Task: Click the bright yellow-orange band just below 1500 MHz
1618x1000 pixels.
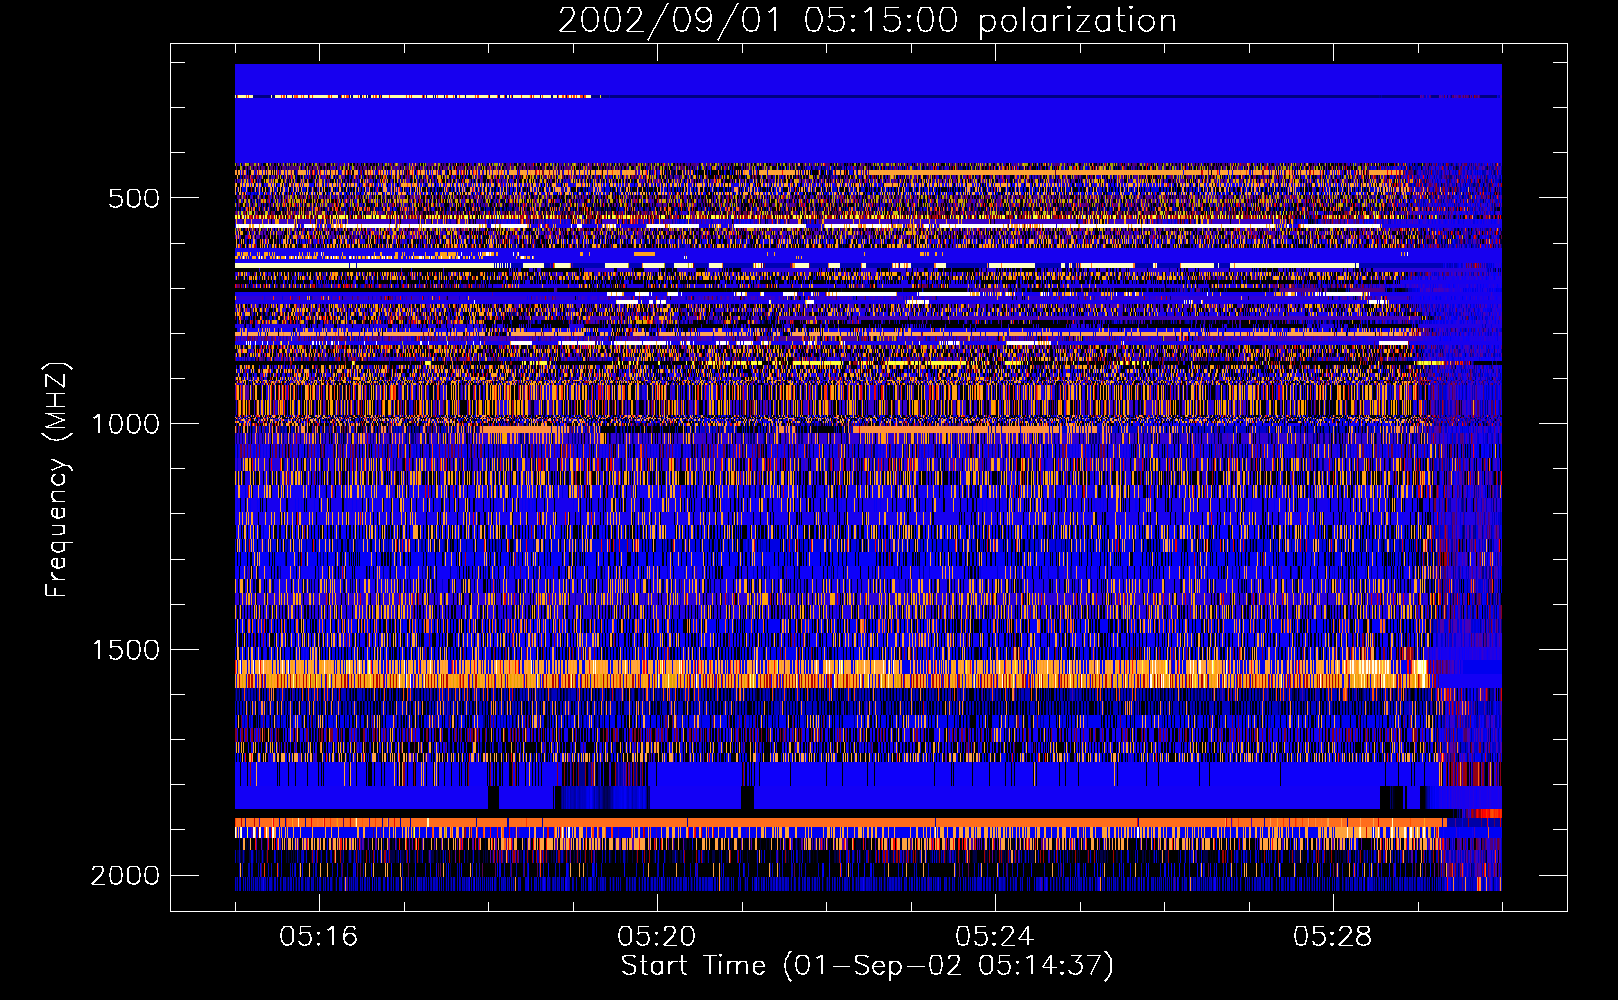Action: 800,672
